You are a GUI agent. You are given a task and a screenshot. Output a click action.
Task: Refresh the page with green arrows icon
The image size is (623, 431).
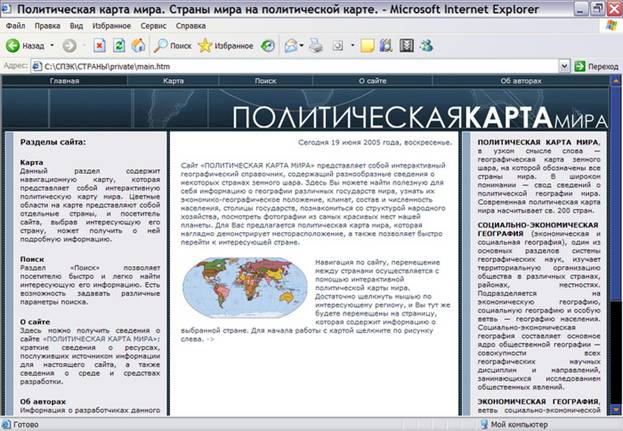[119, 46]
